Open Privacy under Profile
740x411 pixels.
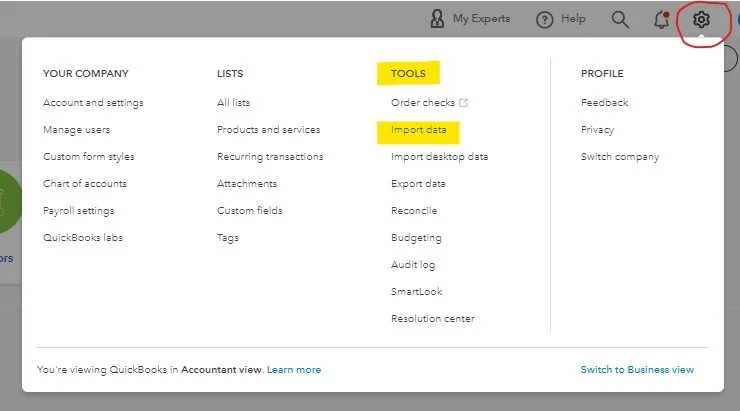pos(597,130)
